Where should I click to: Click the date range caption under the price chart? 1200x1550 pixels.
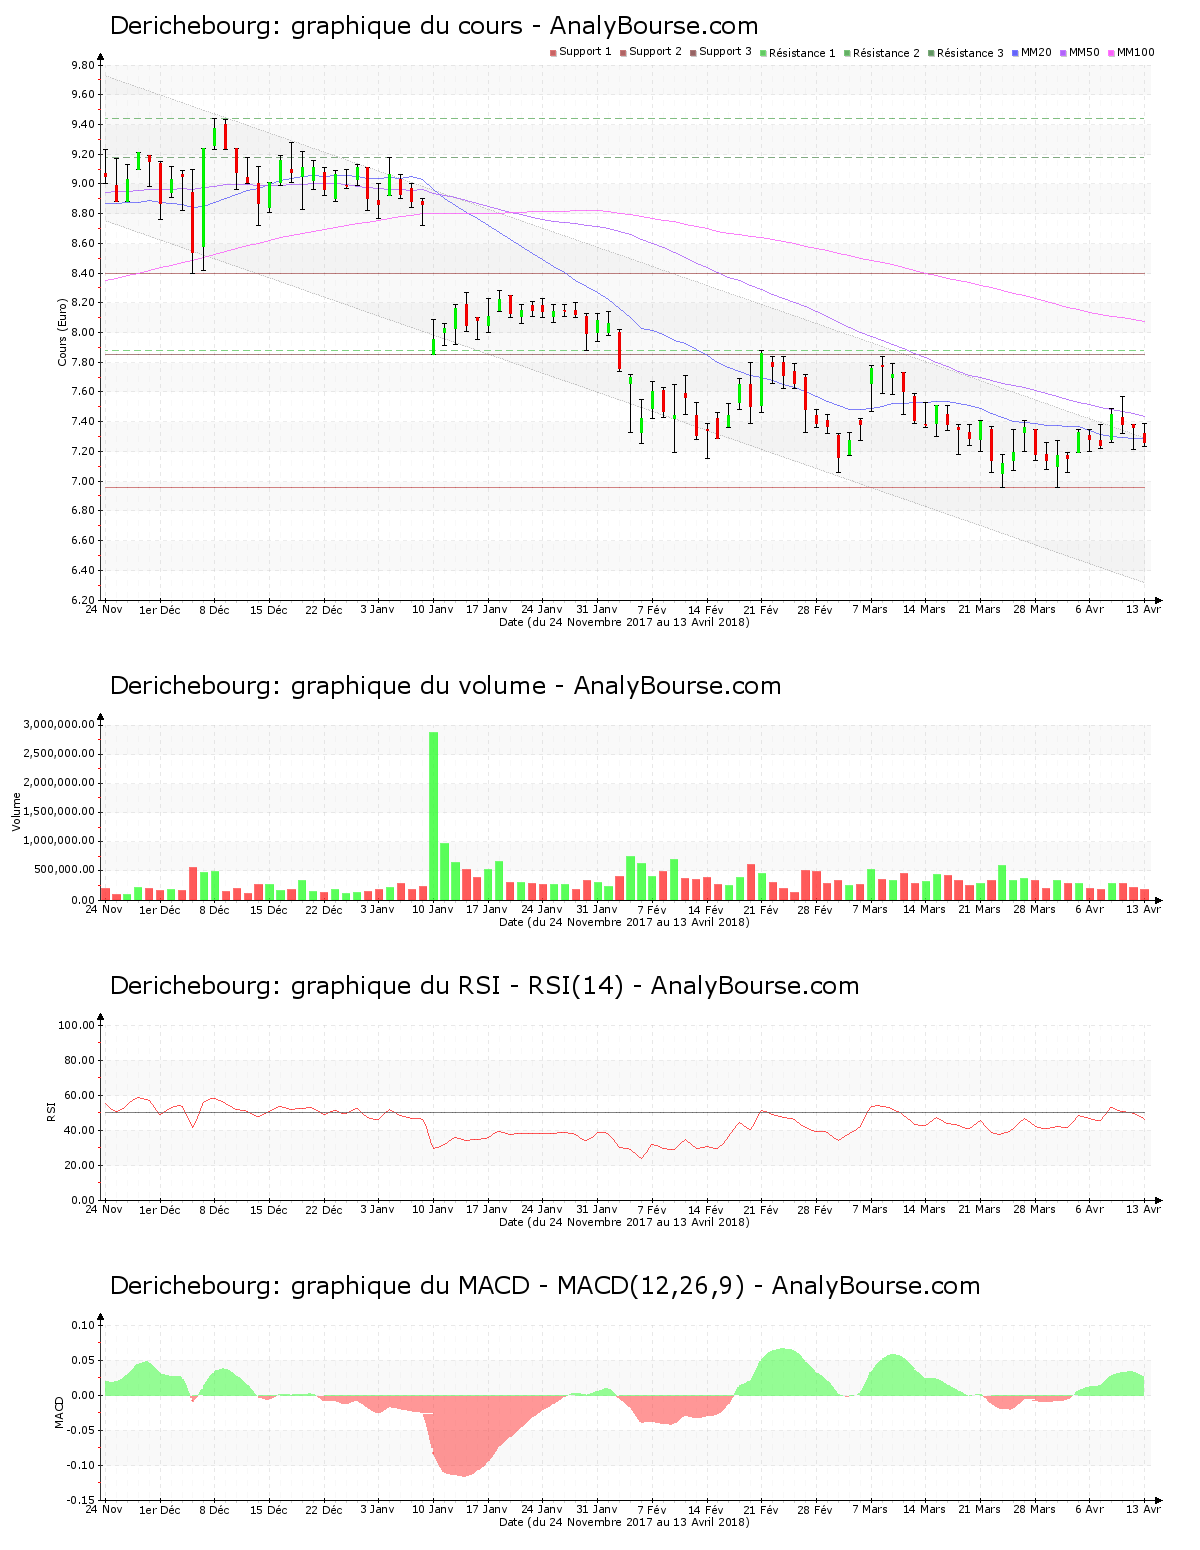tap(624, 622)
